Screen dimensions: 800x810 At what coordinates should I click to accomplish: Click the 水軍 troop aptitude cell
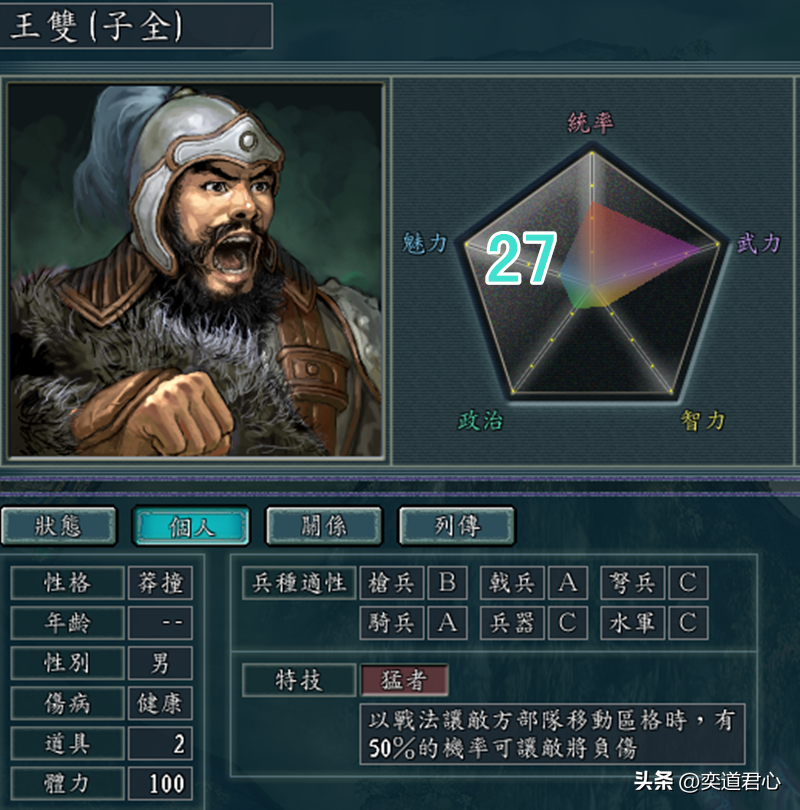[633, 623]
